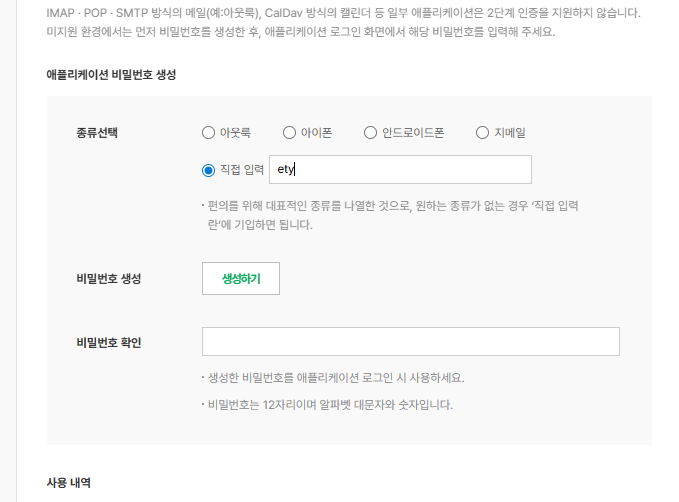Select the 아웃룩 radio button
679x502 pixels.
tap(208, 132)
